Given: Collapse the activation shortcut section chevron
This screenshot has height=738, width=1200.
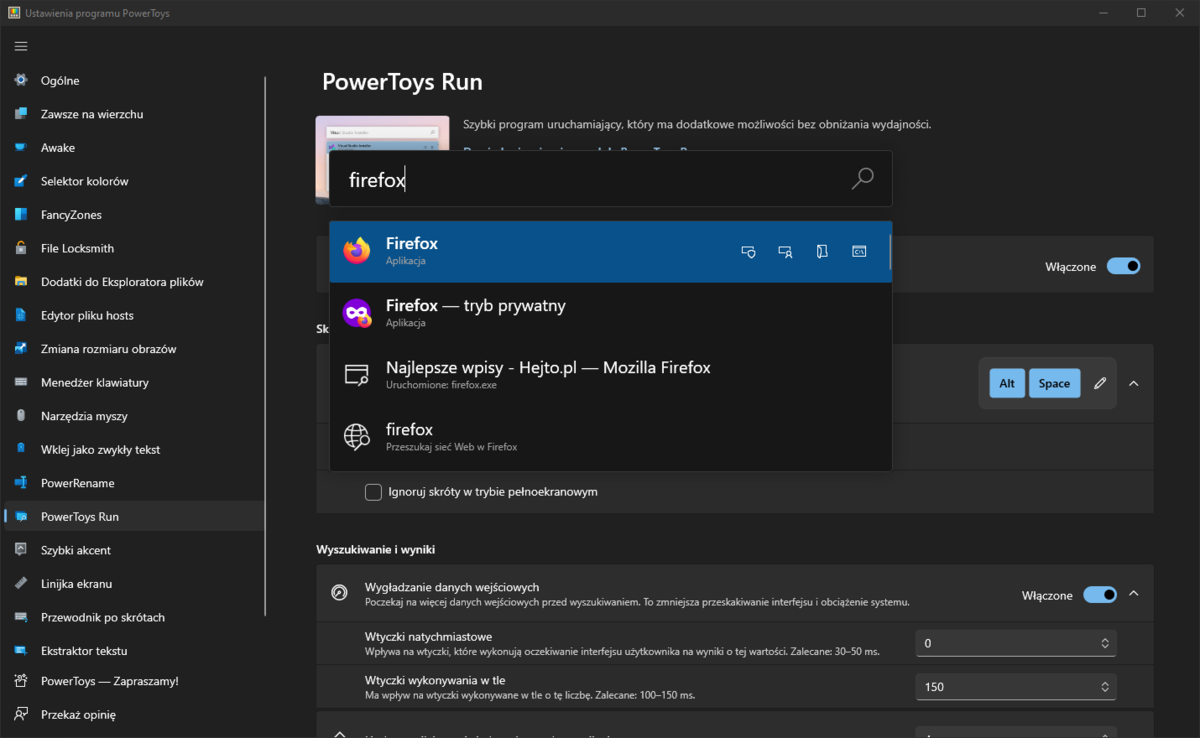Looking at the screenshot, I should (1133, 383).
